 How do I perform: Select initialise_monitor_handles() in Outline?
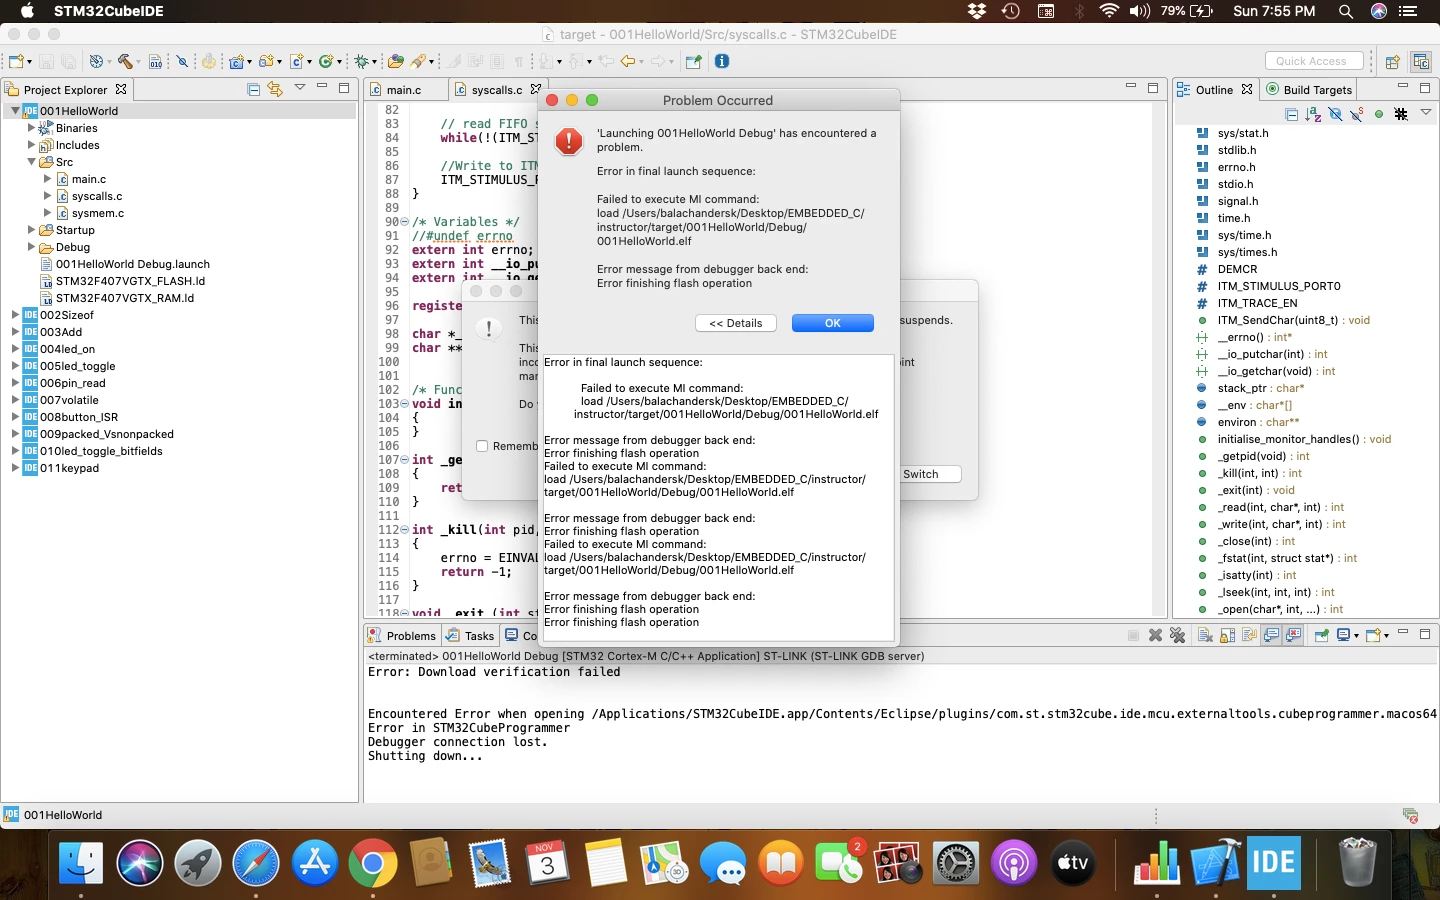tap(1294, 439)
